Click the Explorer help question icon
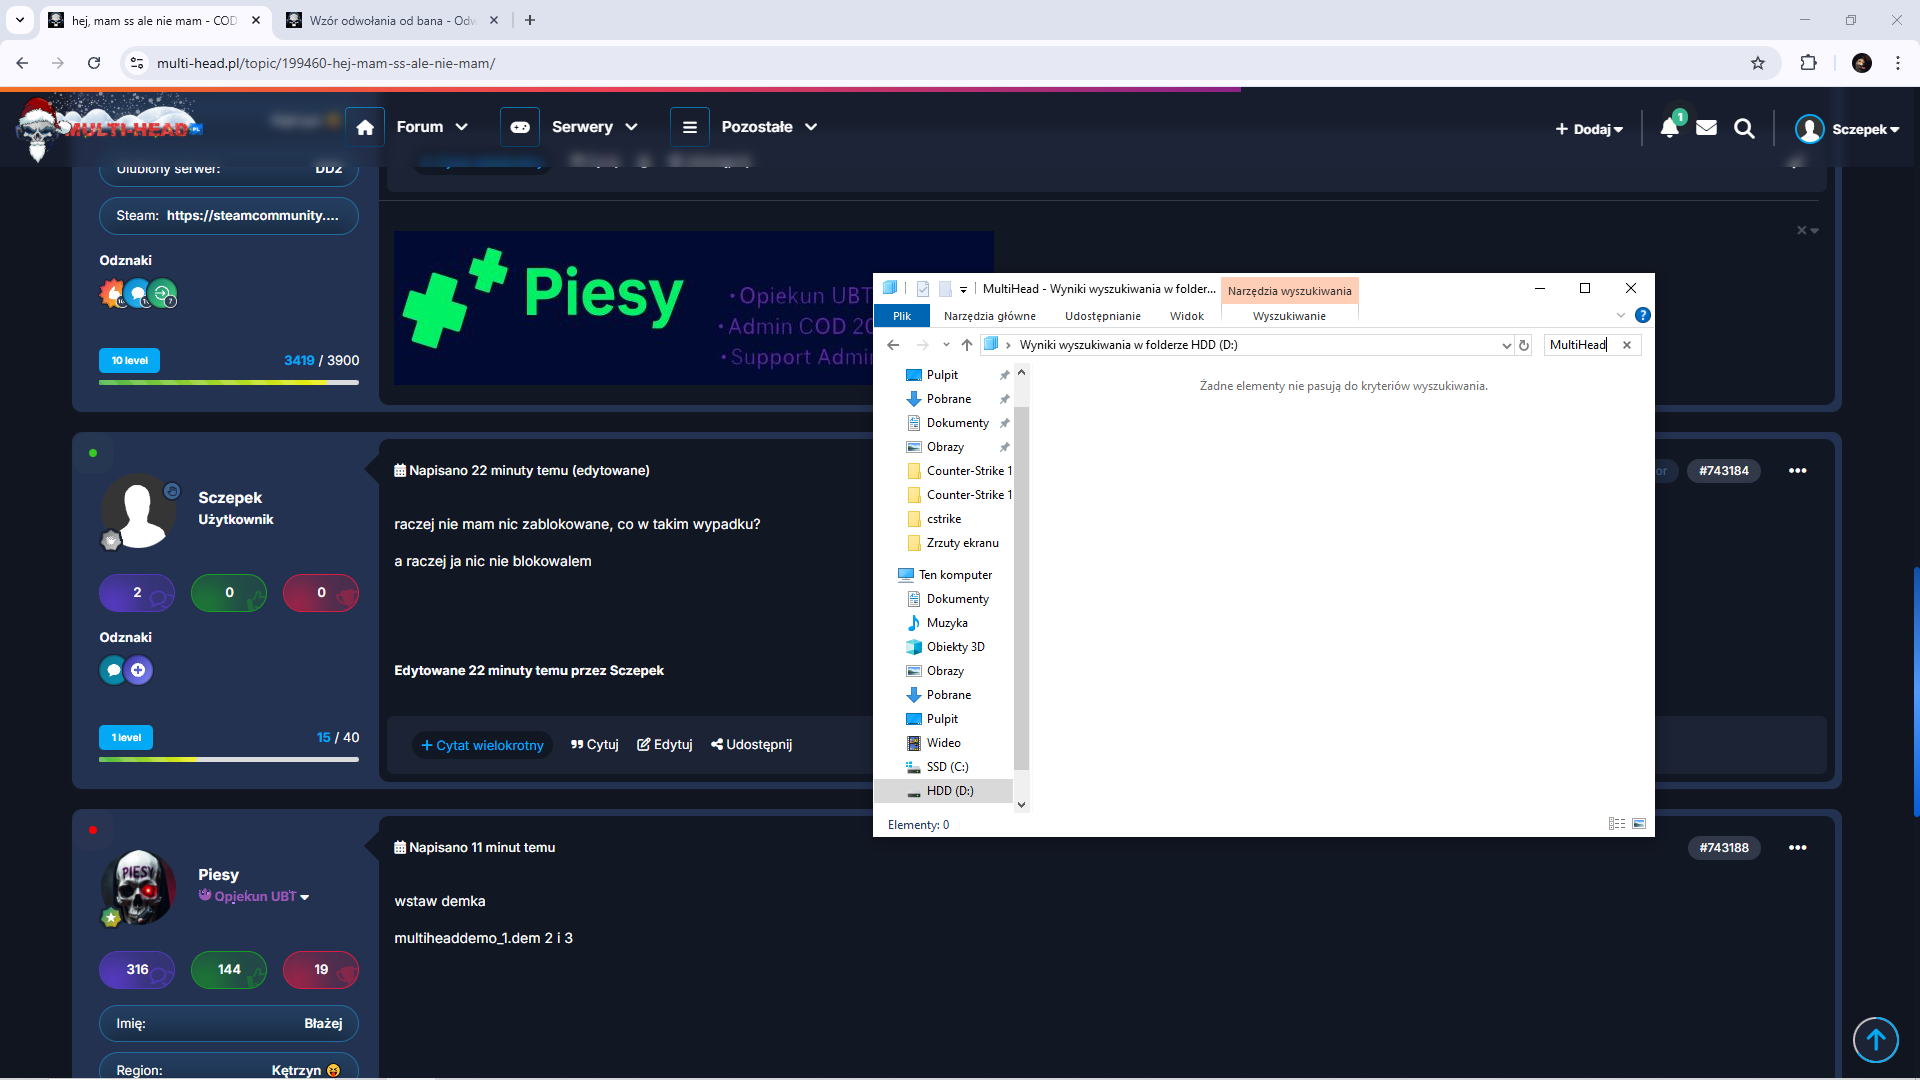 tap(1642, 315)
